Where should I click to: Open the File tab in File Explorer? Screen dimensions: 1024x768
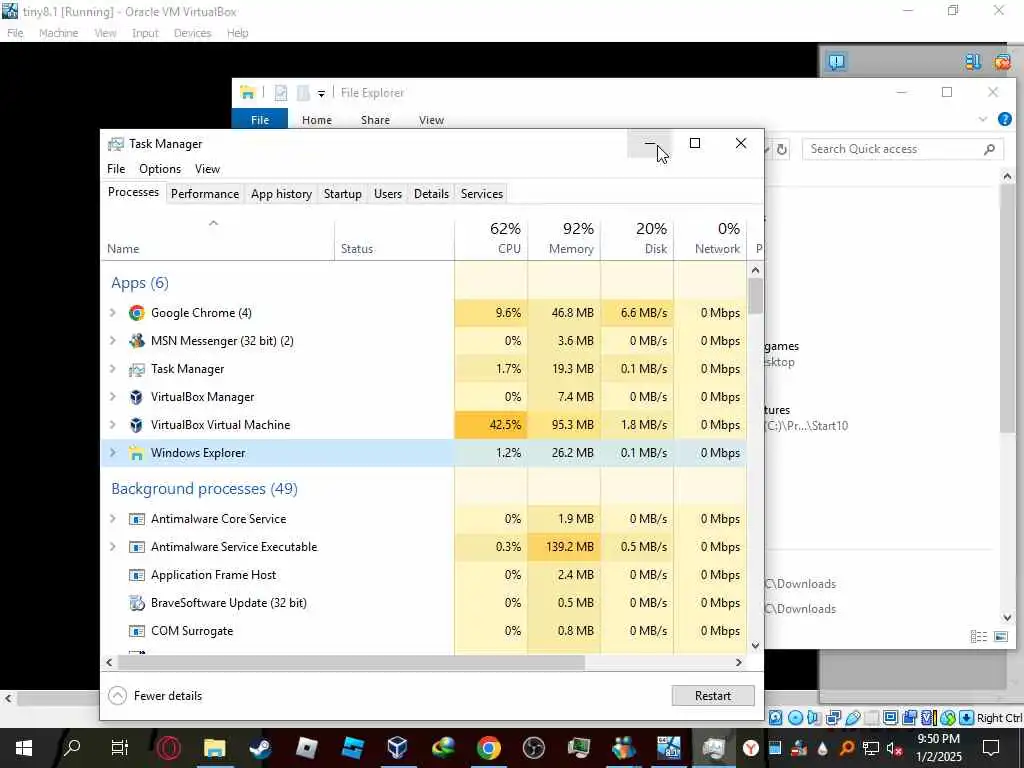[260, 120]
